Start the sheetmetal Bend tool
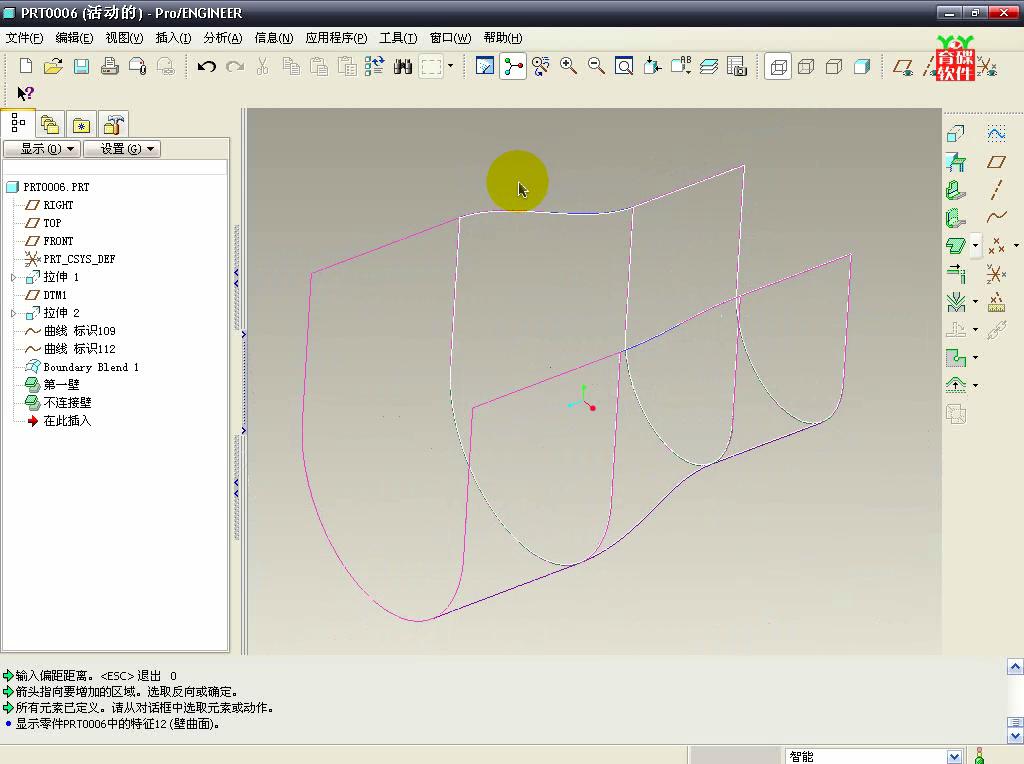The width and height of the screenshot is (1024, 764). (955, 302)
